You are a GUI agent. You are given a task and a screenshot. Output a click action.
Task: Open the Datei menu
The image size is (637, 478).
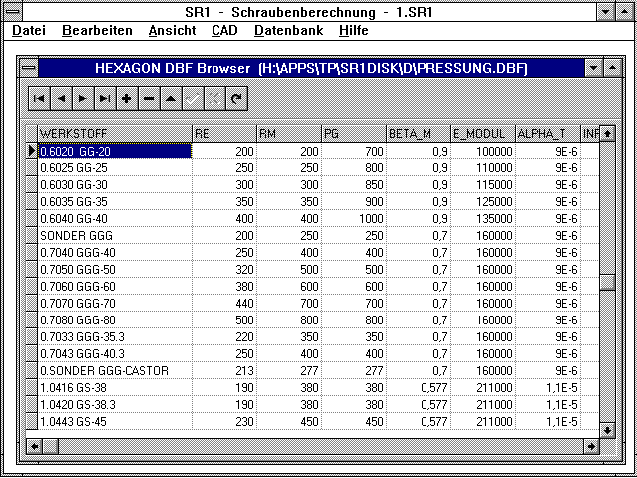[x=28, y=31]
